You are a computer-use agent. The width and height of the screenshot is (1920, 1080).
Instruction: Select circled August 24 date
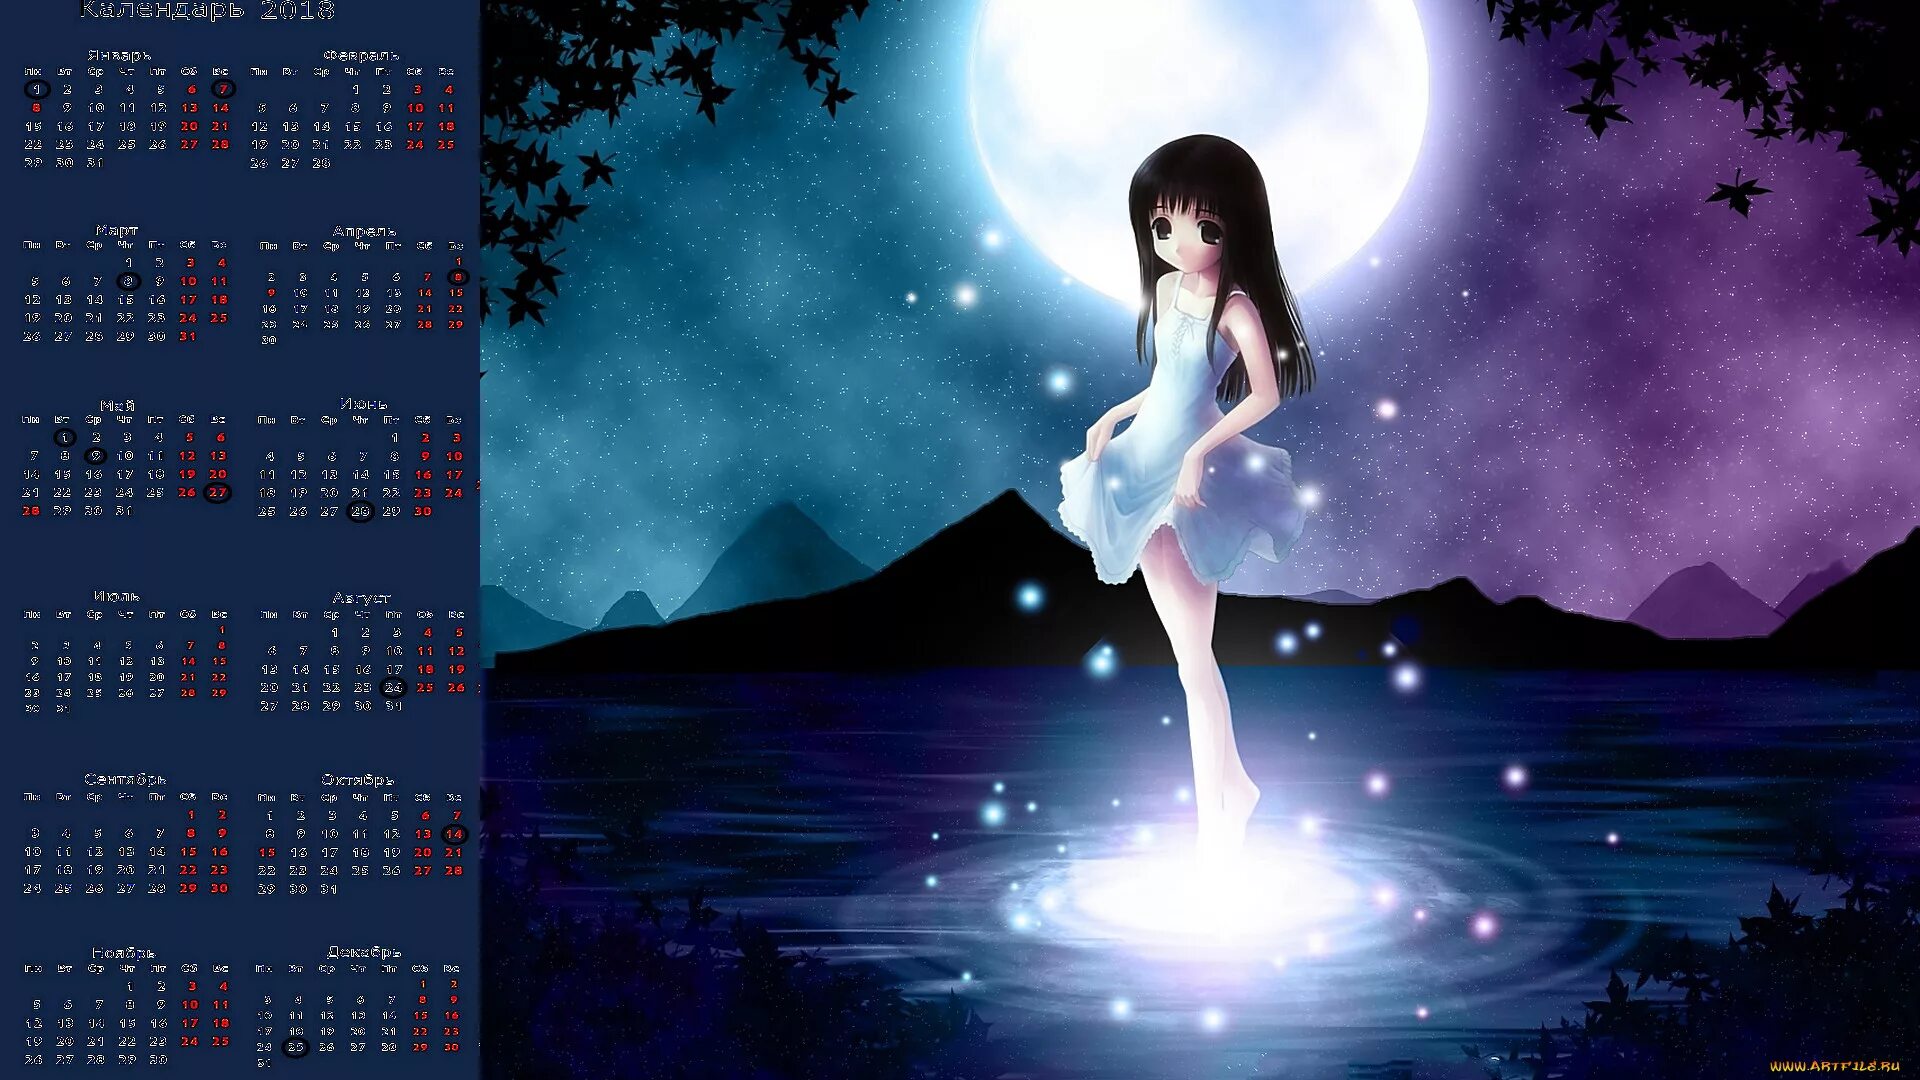(x=394, y=687)
